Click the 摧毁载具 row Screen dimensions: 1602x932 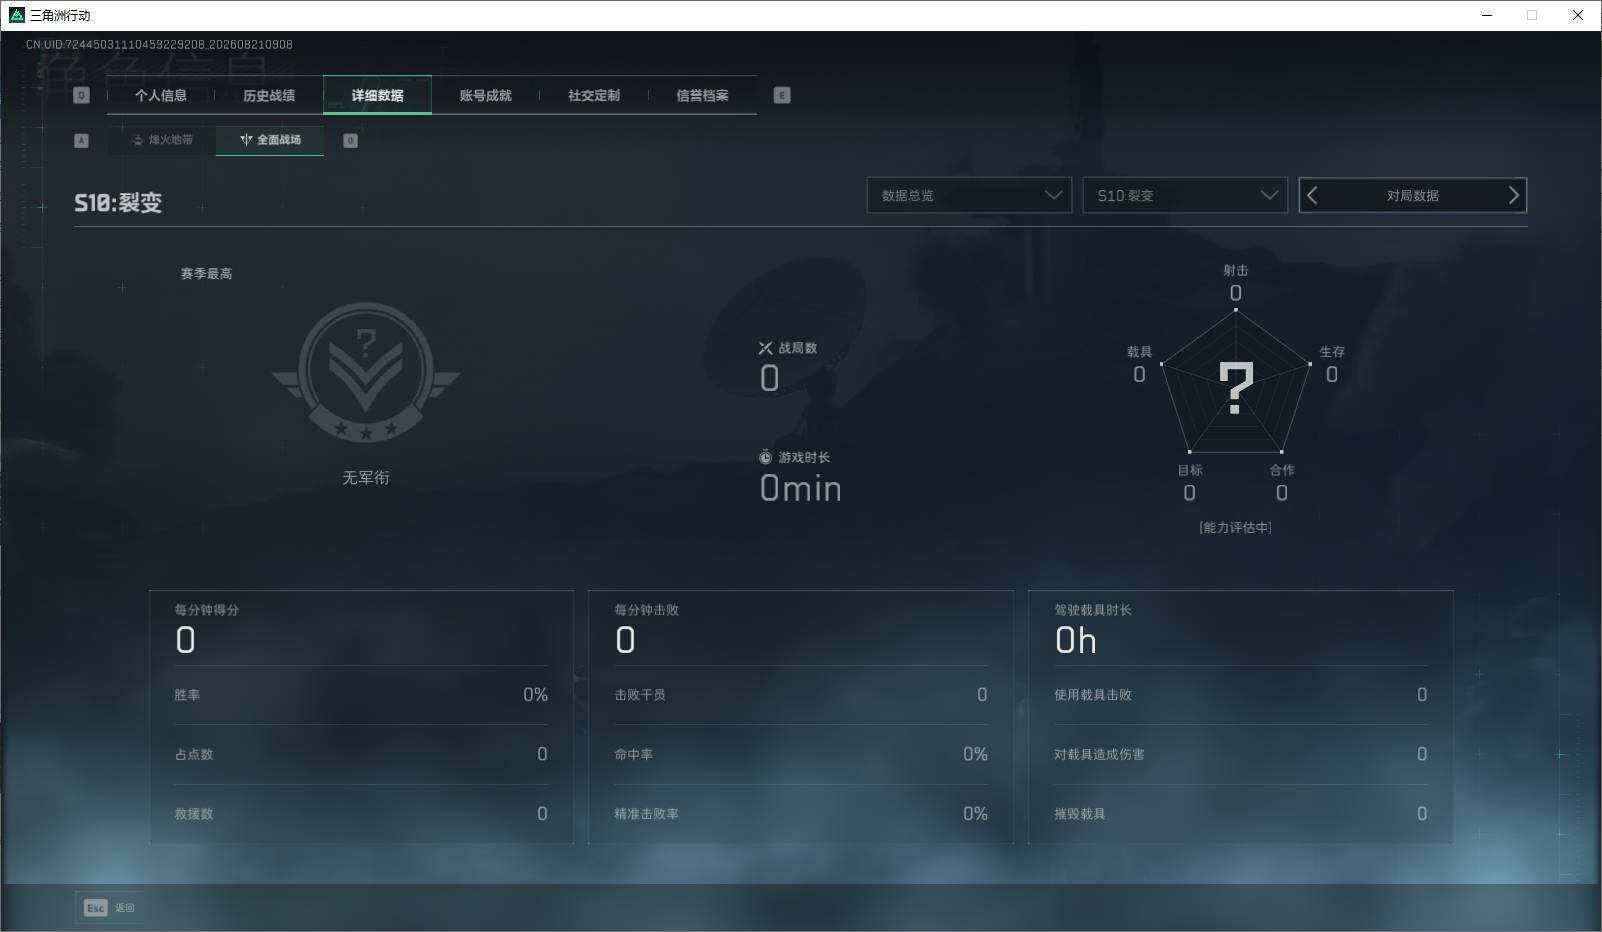tap(1241, 814)
